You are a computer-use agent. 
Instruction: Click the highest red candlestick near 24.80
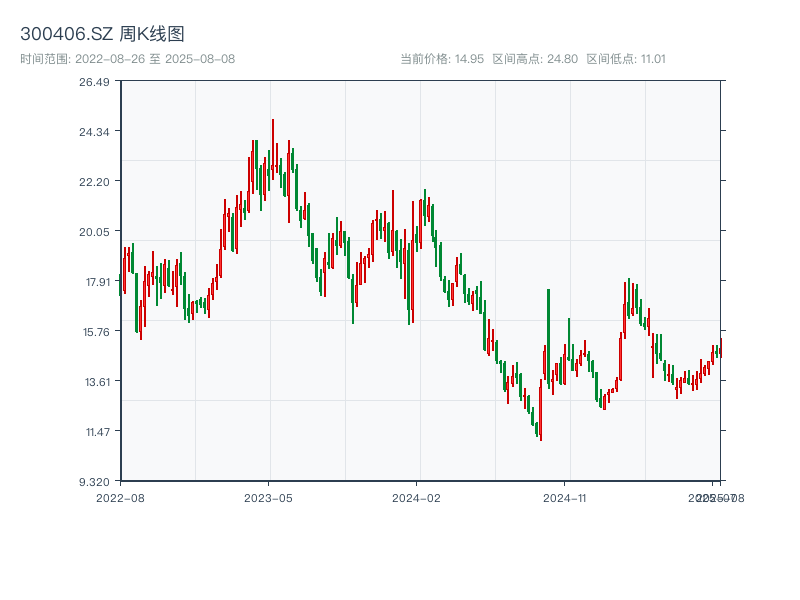pos(272,145)
